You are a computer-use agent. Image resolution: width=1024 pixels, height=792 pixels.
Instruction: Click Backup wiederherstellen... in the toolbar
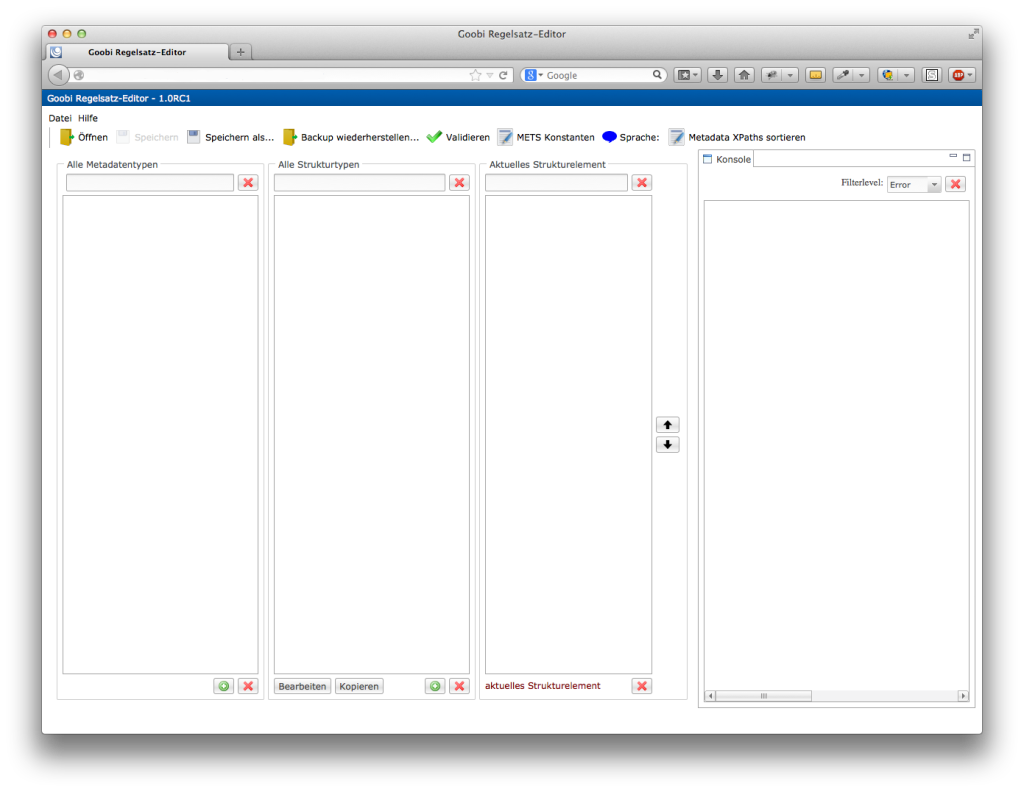tap(351, 137)
